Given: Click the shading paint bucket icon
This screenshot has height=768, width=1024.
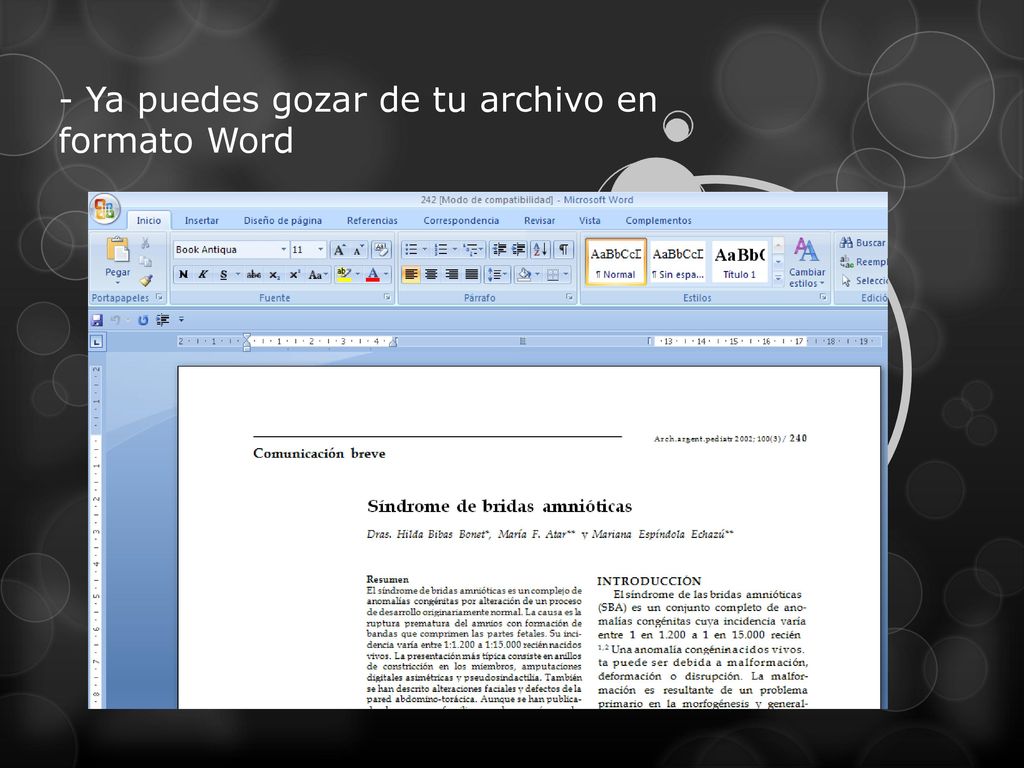Looking at the screenshot, I should 524,274.
